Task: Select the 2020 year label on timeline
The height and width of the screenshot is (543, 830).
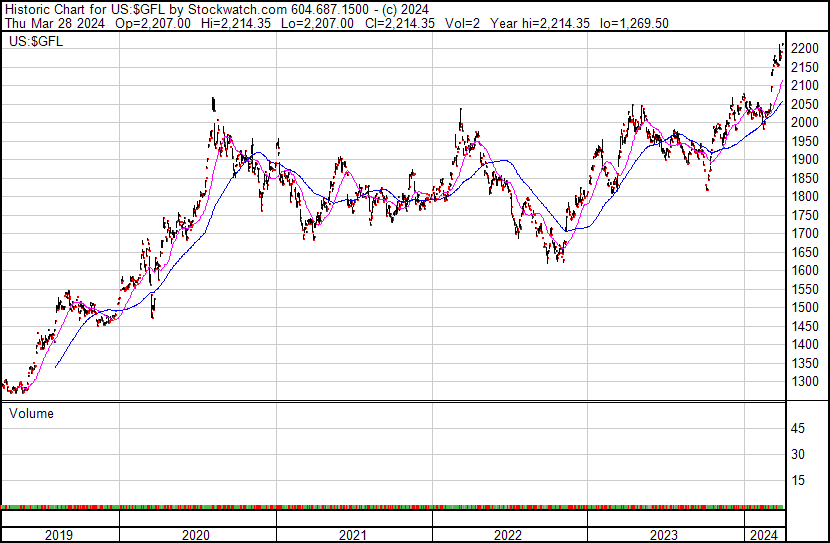Action: coord(197,536)
